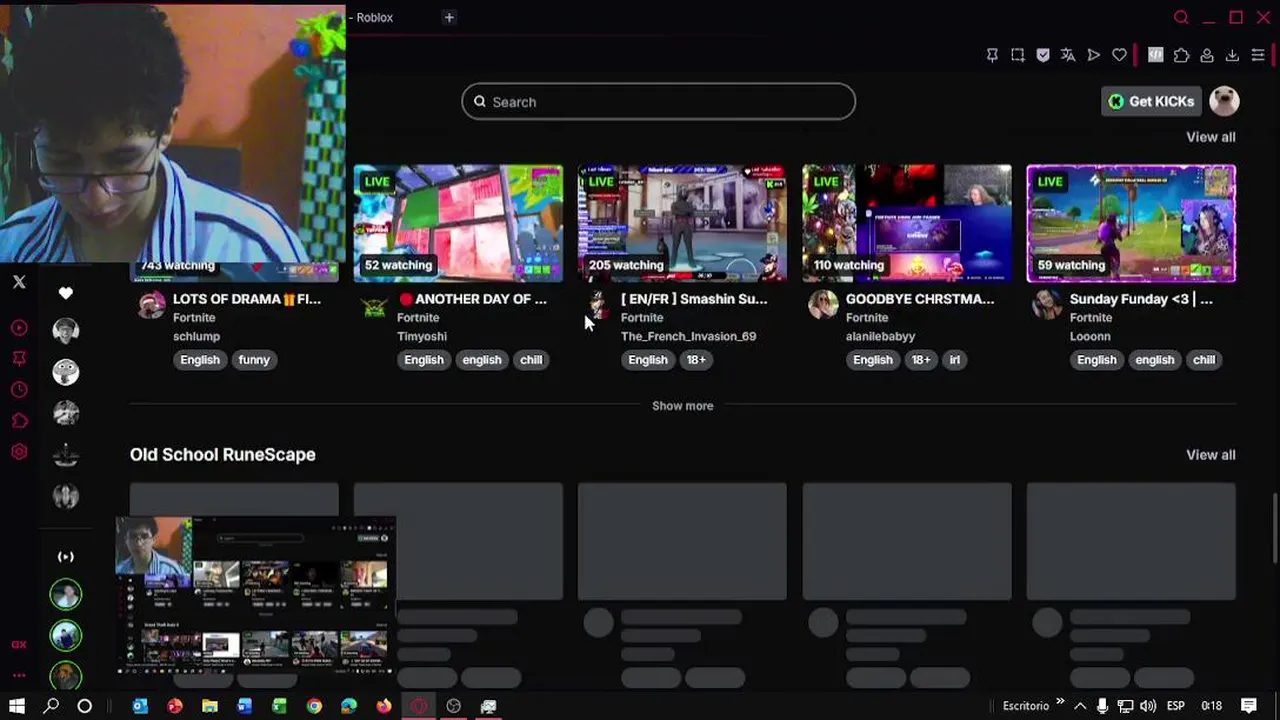Show hidden tray icons chevron
The height and width of the screenshot is (720, 1280).
point(1080,706)
